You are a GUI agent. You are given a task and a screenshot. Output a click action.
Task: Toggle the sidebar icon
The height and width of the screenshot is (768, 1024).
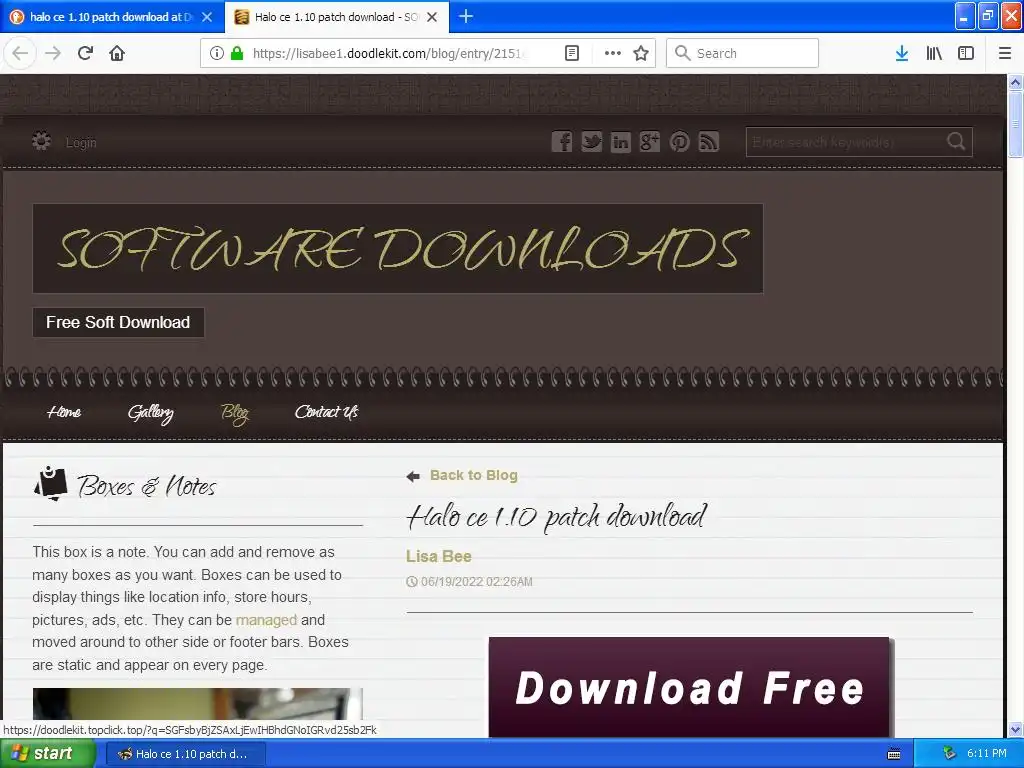[x=966, y=53]
